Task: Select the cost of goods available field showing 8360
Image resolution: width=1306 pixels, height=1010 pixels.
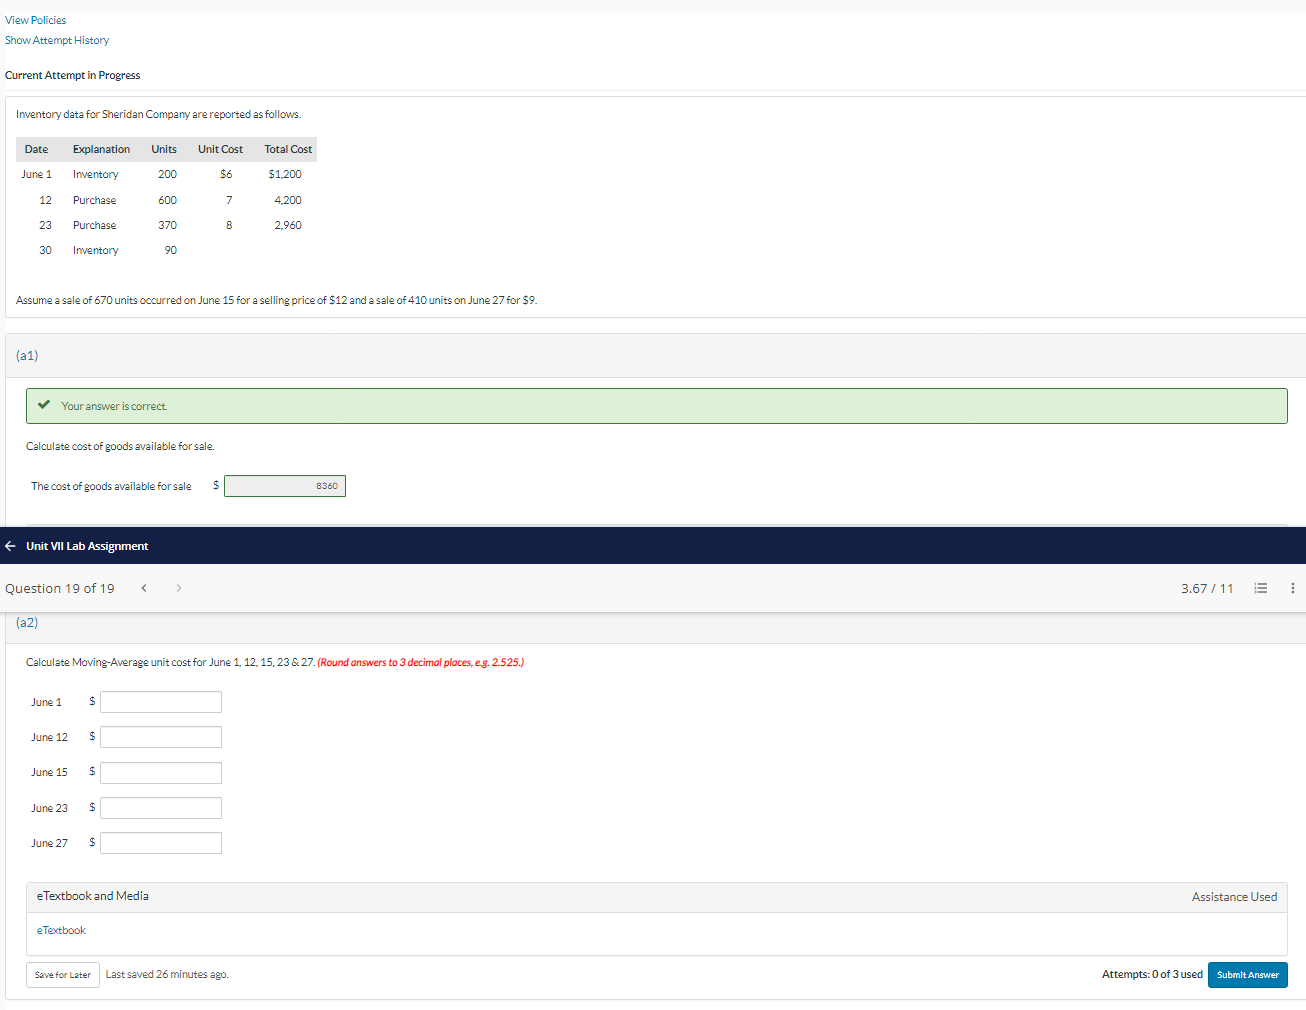Action: 285,485
